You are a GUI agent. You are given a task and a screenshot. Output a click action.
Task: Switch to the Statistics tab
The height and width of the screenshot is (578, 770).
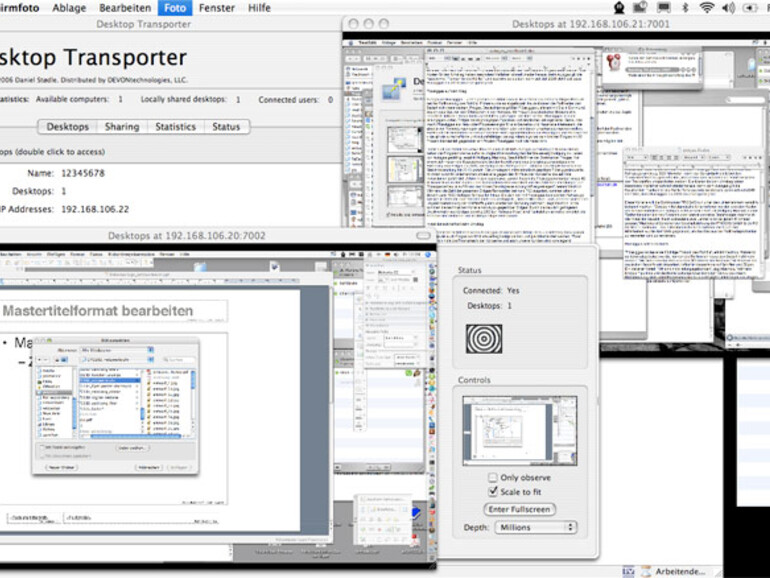175,127
